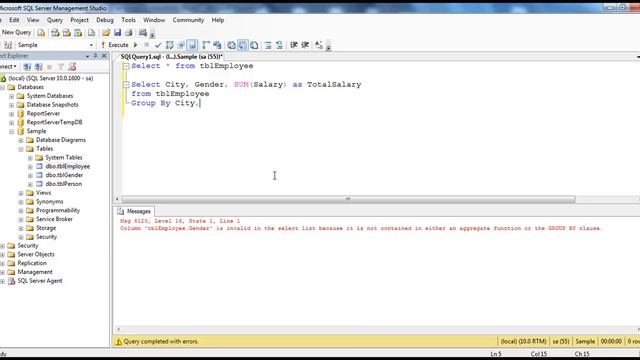Open Query Options from the toolbar
This screenshot has width=640, height=360.
(181, 45)
